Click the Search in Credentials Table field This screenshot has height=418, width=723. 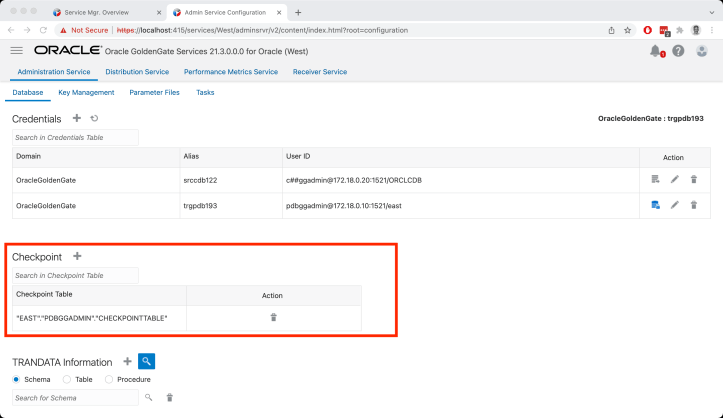point(75,137)
